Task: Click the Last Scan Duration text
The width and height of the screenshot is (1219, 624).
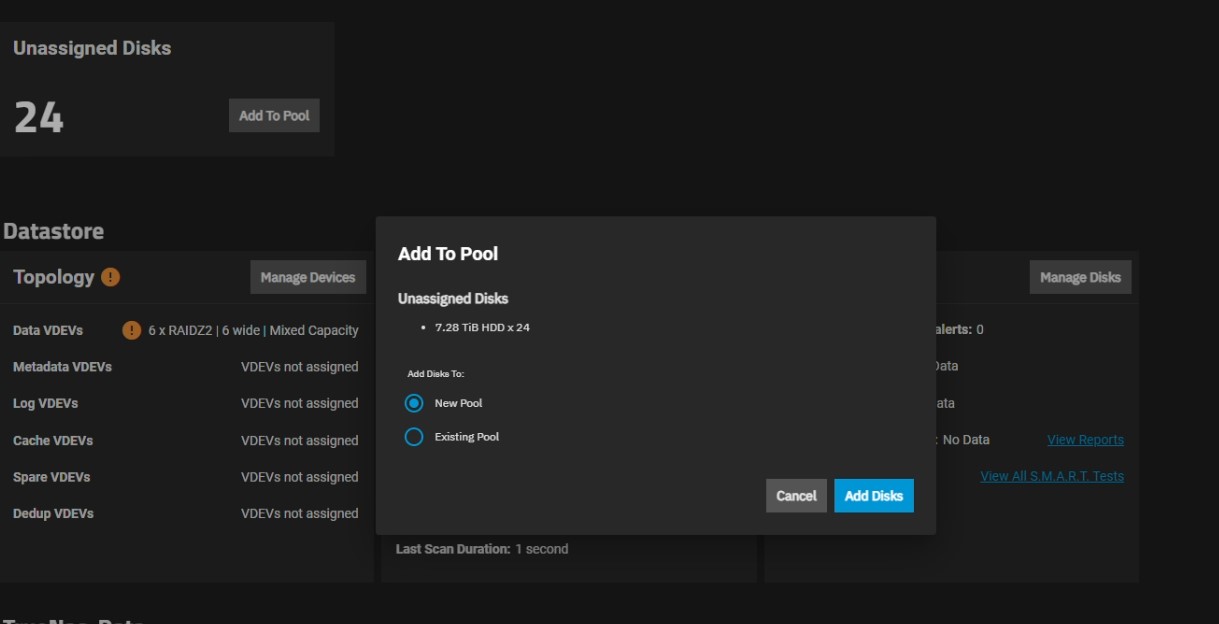Action: click(x=481, y=549)
